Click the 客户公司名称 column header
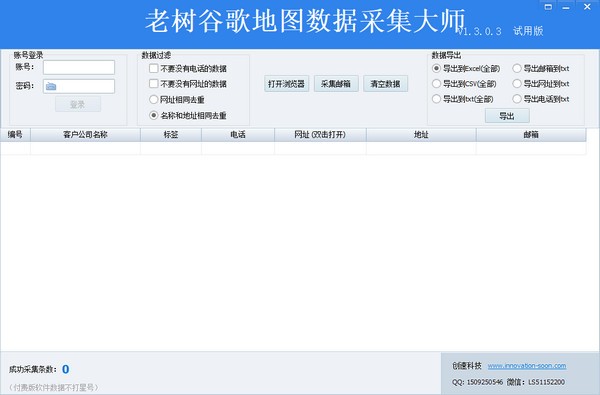Screen dimensions: 600x395 pos(85,135)
